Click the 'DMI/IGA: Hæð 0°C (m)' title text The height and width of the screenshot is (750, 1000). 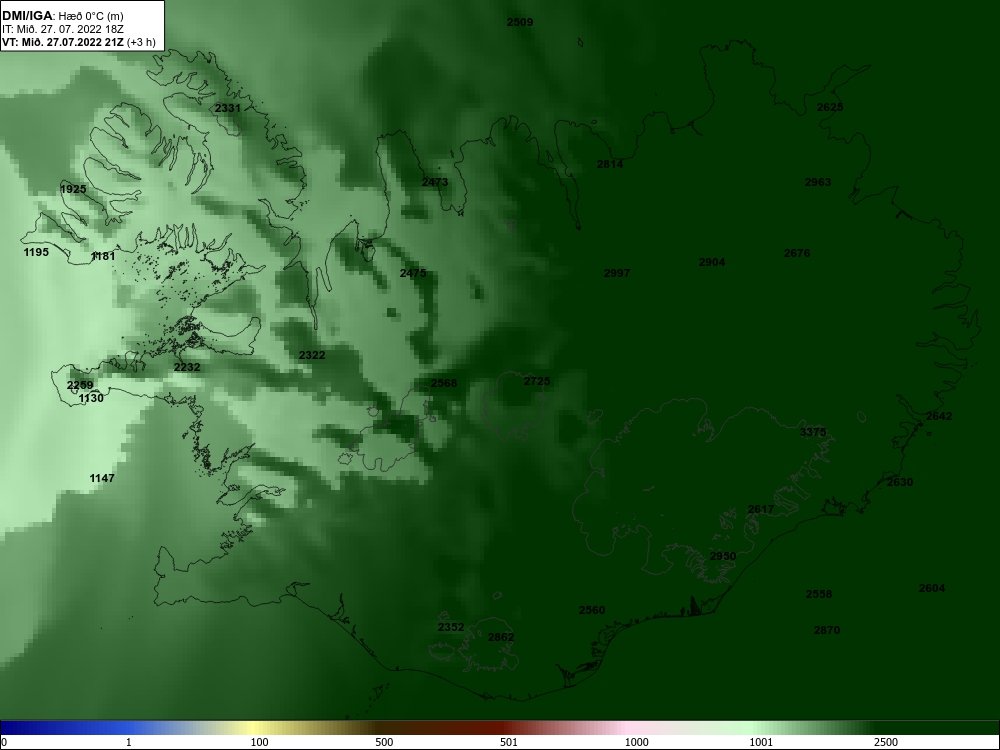62,17
